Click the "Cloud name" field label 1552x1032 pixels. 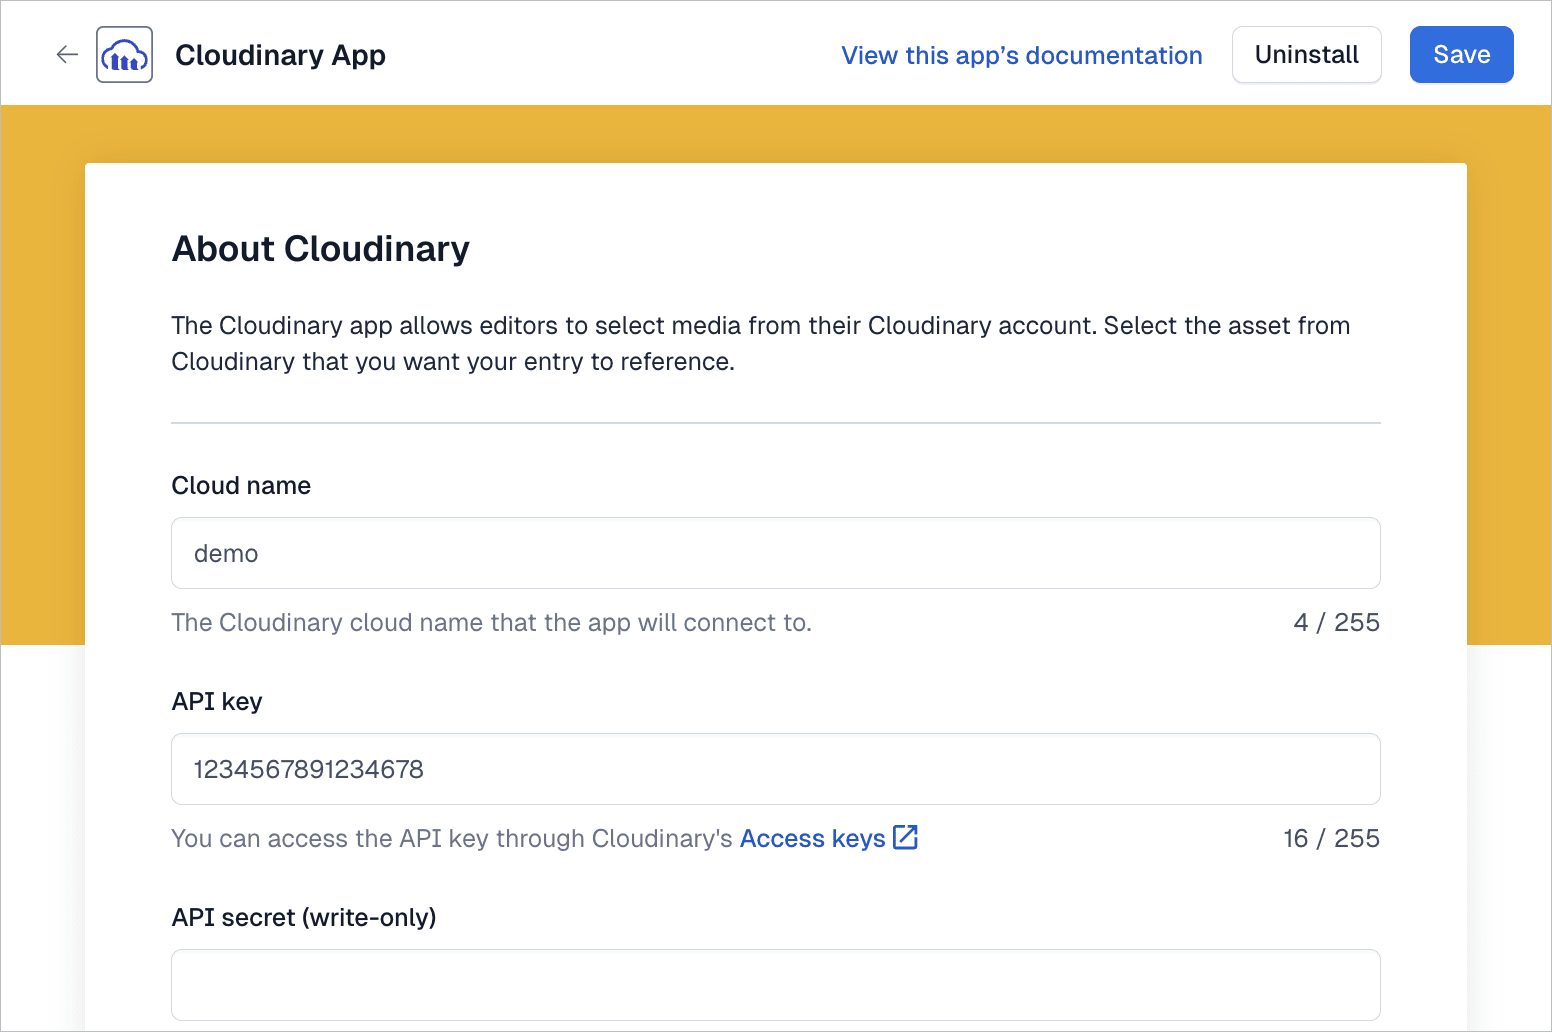point(241,485)
